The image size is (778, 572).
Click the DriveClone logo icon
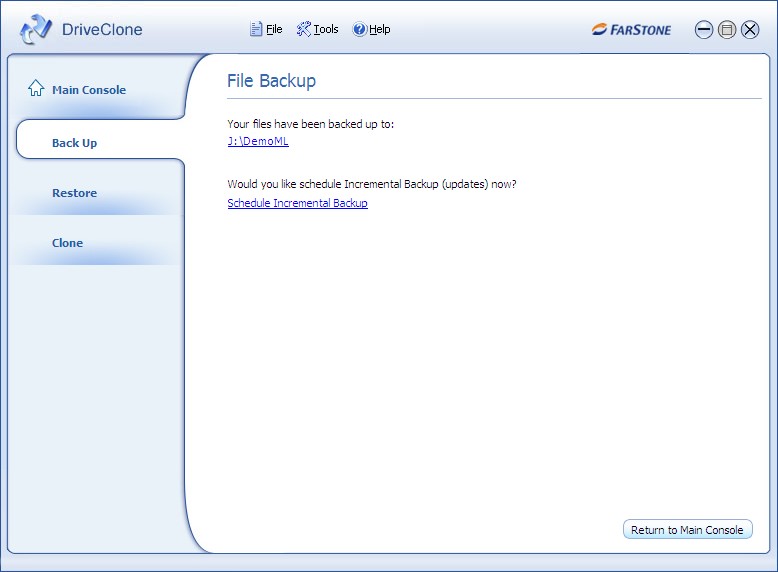(35, 30)
